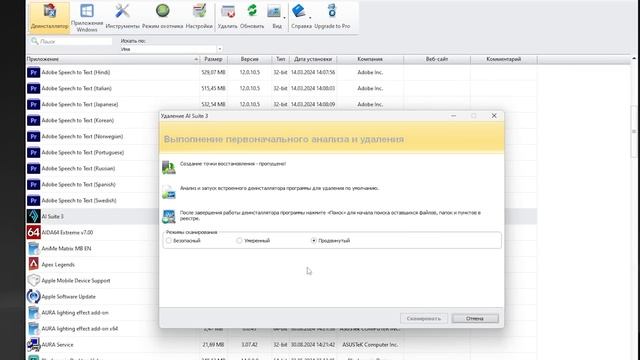The image size is (640, 360).
Task: Select the AmMe Matrix MB EN icon
Action: click(x=33, y=249)
